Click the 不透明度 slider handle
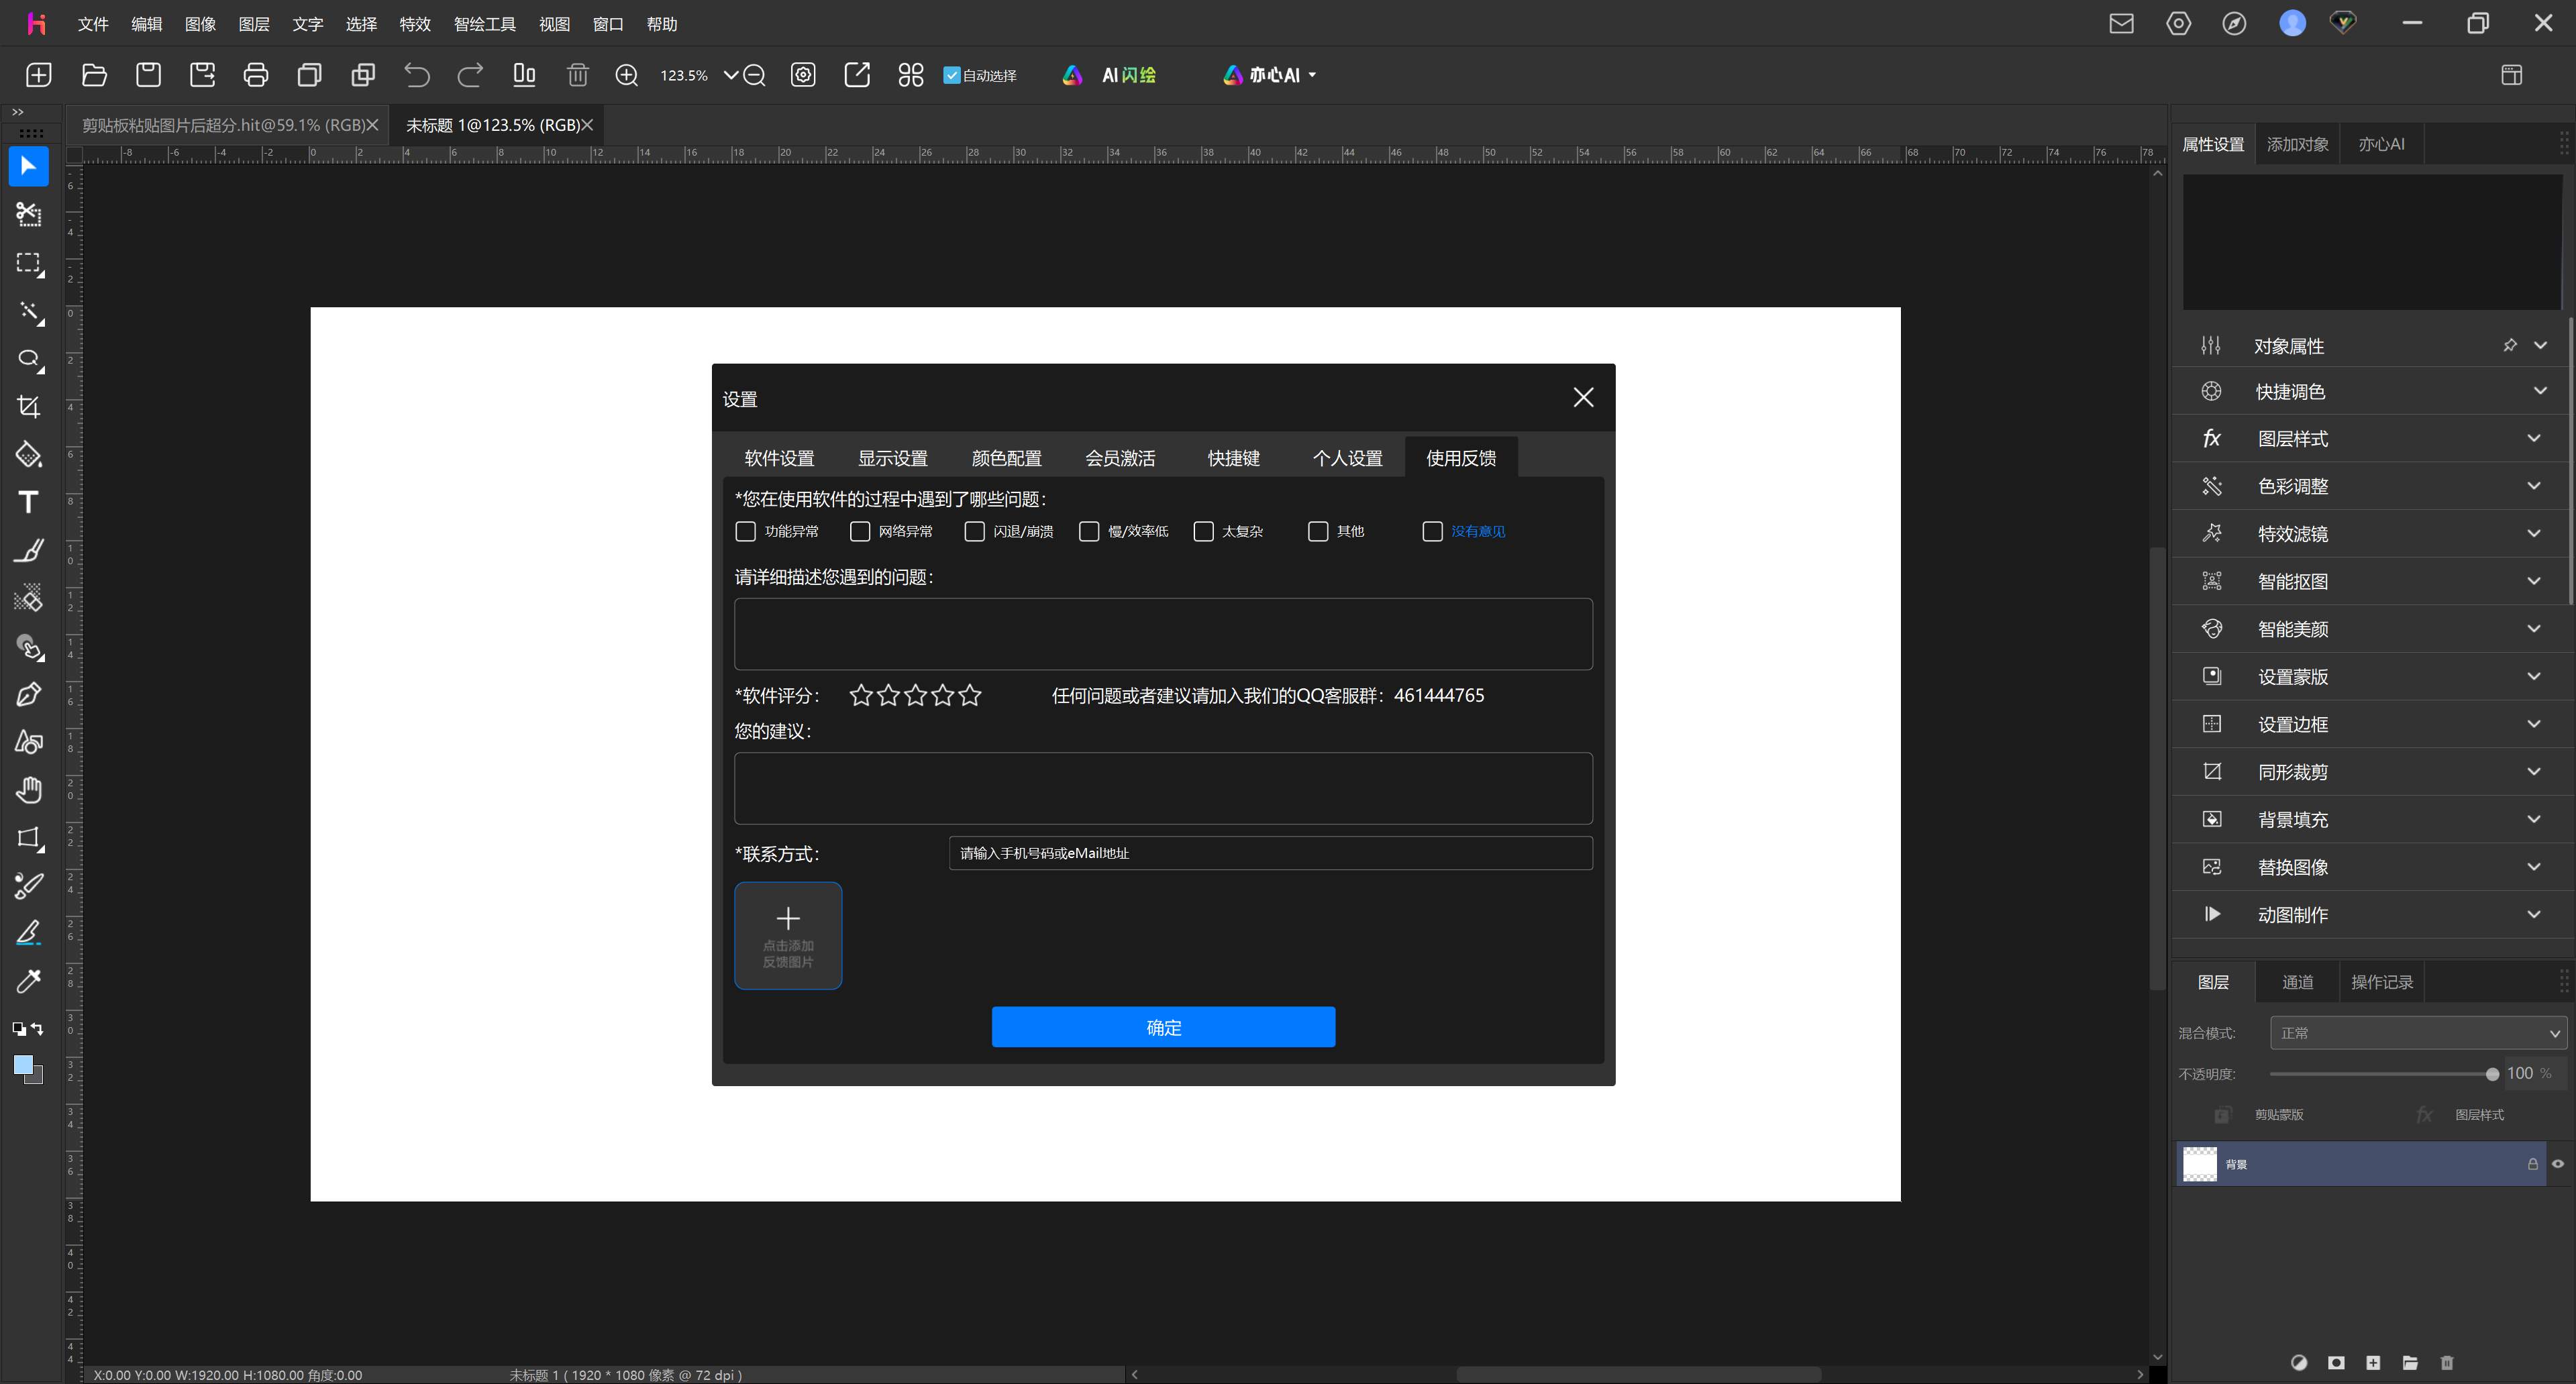Screen dimensions: 2576x1384 pos(2492,1074)
